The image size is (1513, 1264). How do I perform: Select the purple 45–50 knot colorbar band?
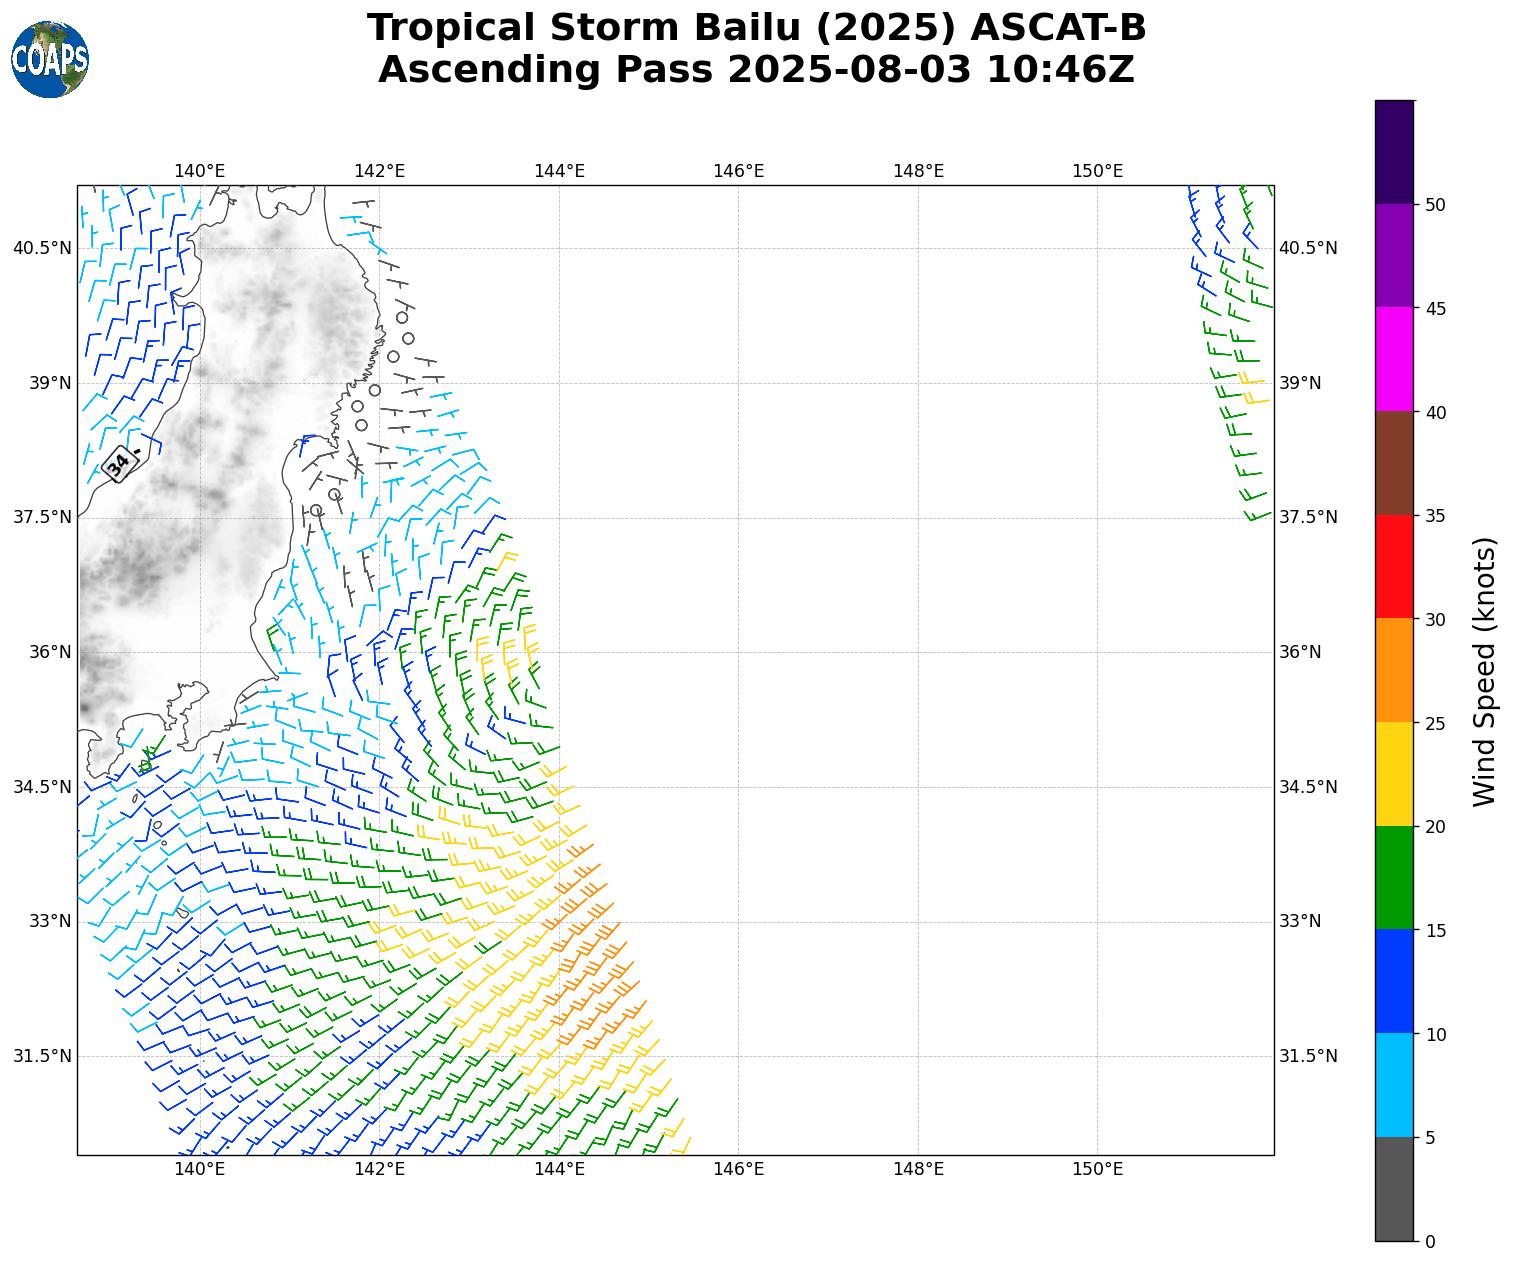[x=1394, y=255]
